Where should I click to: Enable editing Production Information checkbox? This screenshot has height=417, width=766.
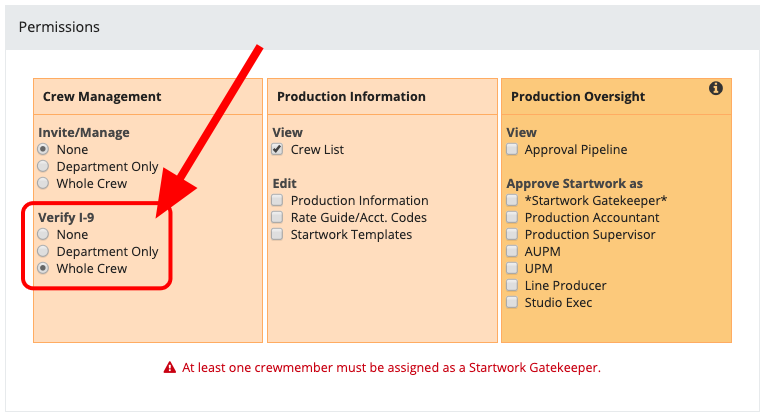pos(277,200)
